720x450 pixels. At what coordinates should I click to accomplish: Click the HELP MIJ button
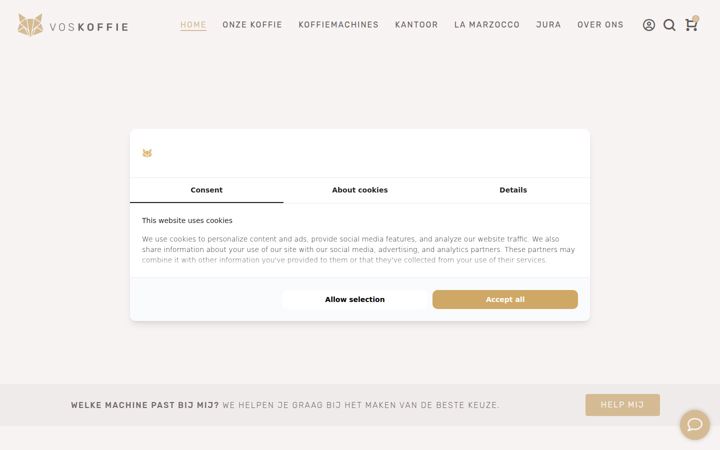(x=622, y=405)
